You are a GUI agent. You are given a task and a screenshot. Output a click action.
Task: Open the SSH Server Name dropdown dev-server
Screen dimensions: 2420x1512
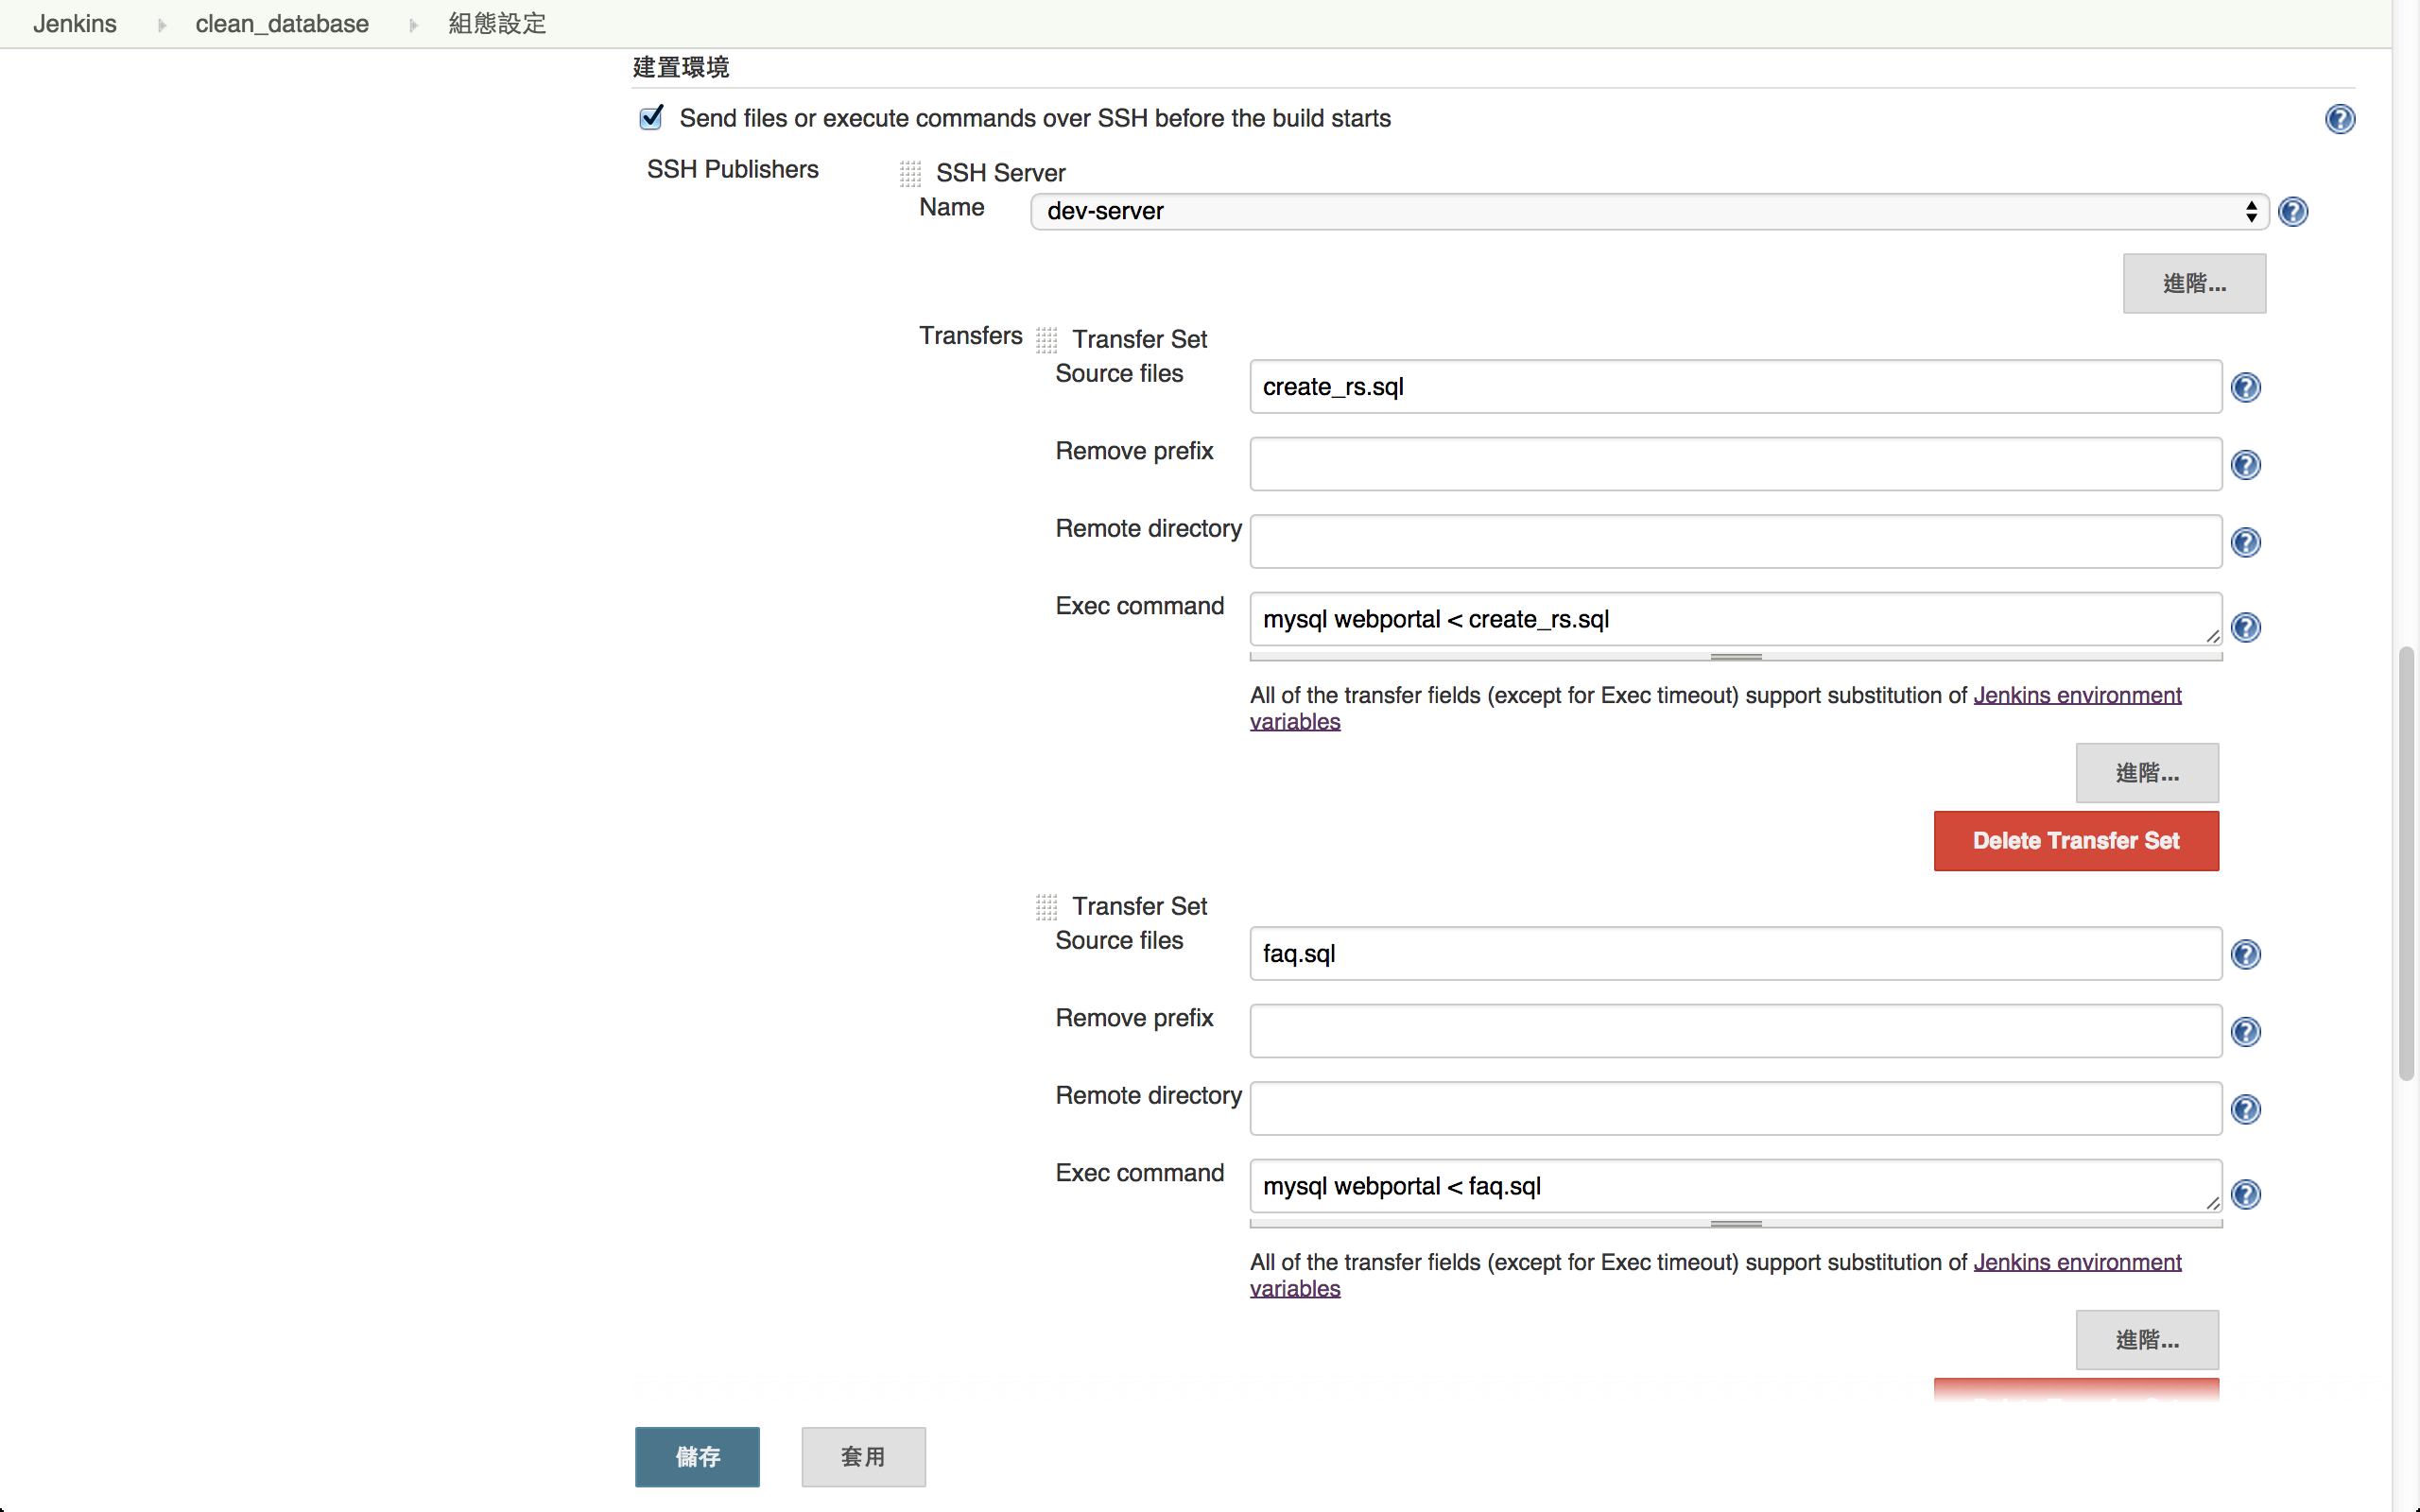(1650, 212)
